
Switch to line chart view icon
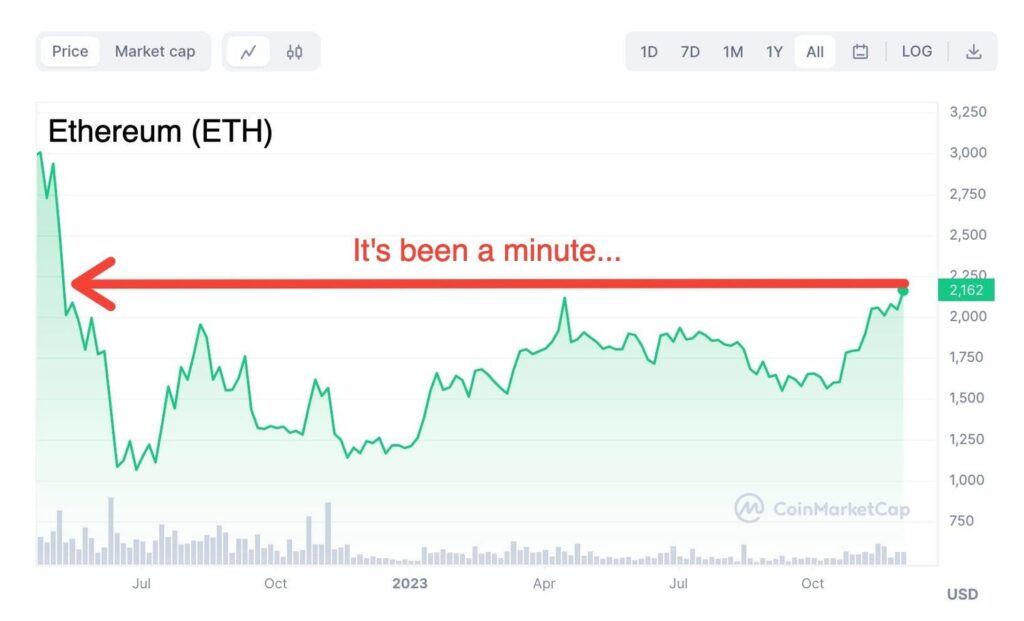pyautogui.click(x=248, y=52)
